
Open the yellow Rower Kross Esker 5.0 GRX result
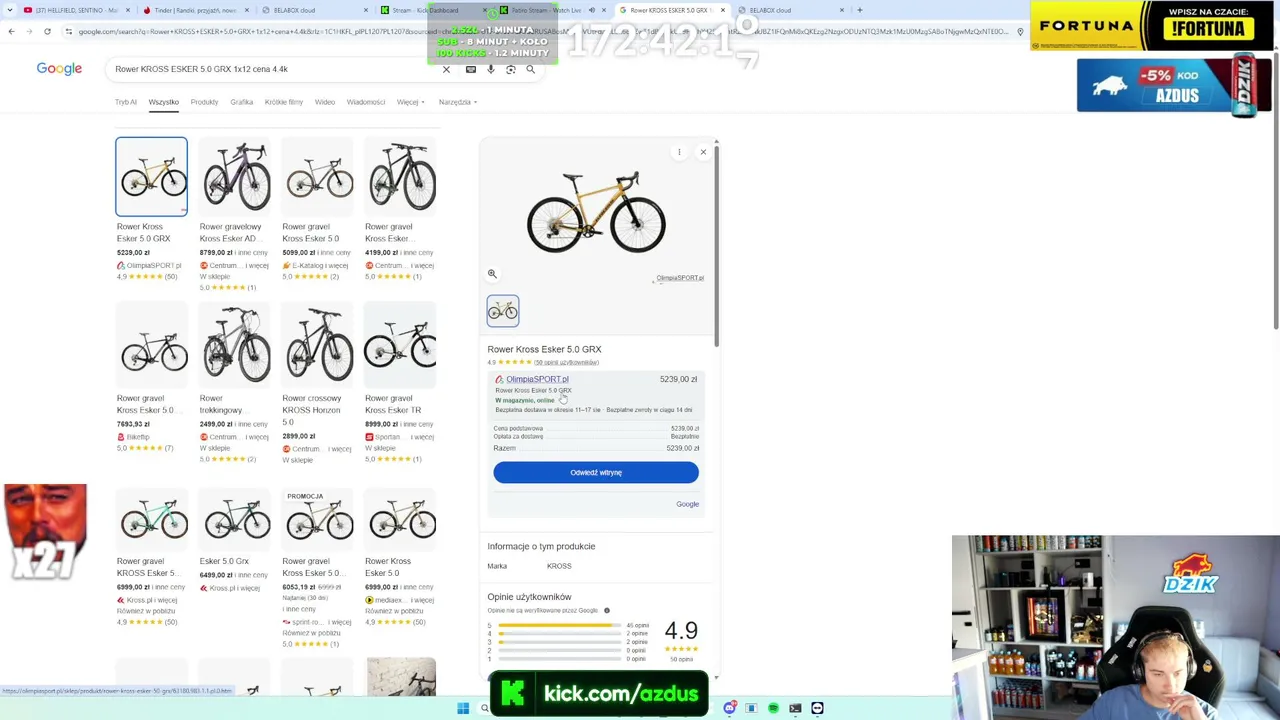tap(151, 177)
